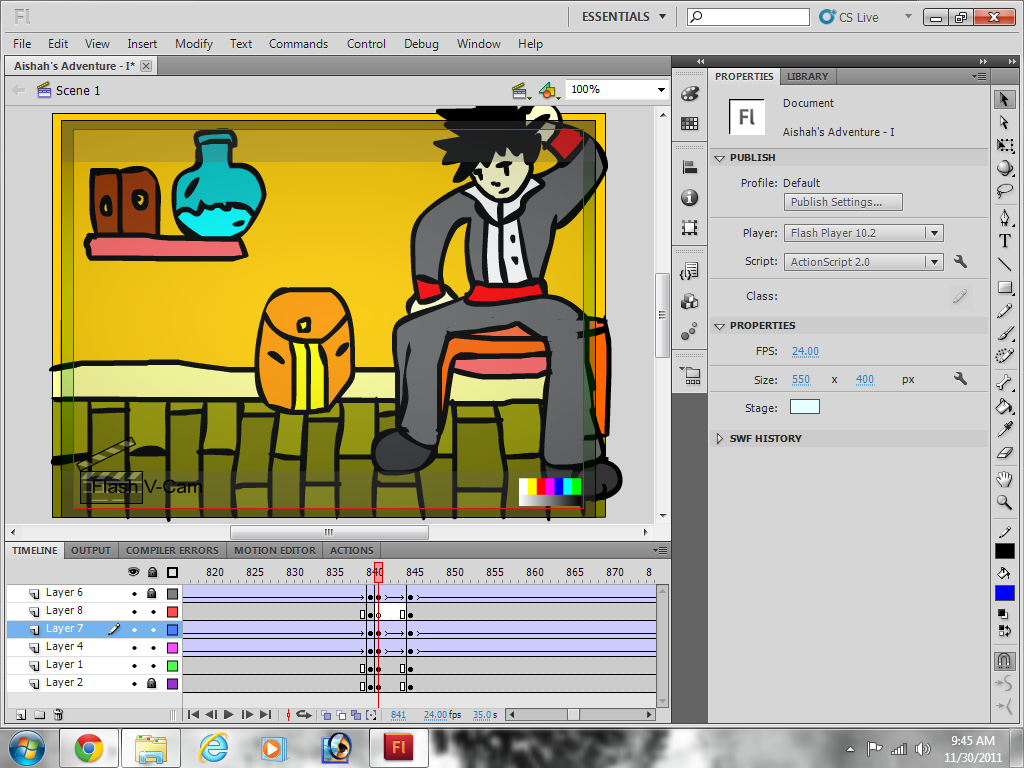This screenshot has height=768, width=1024.
Task: Click the Delete layer trash icon
Action: pos(58,714)
